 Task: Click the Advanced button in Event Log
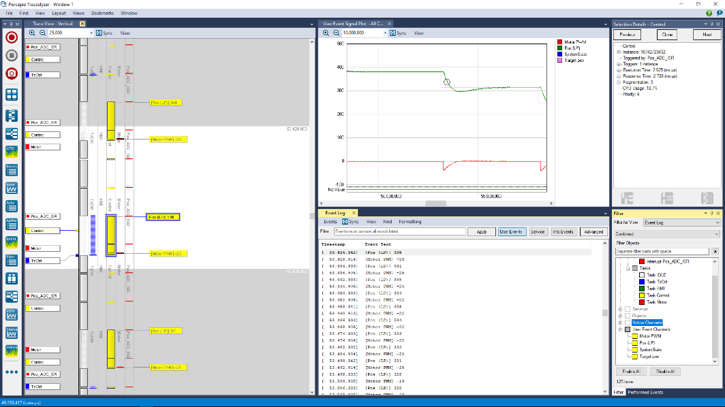(x=594, y=232)
